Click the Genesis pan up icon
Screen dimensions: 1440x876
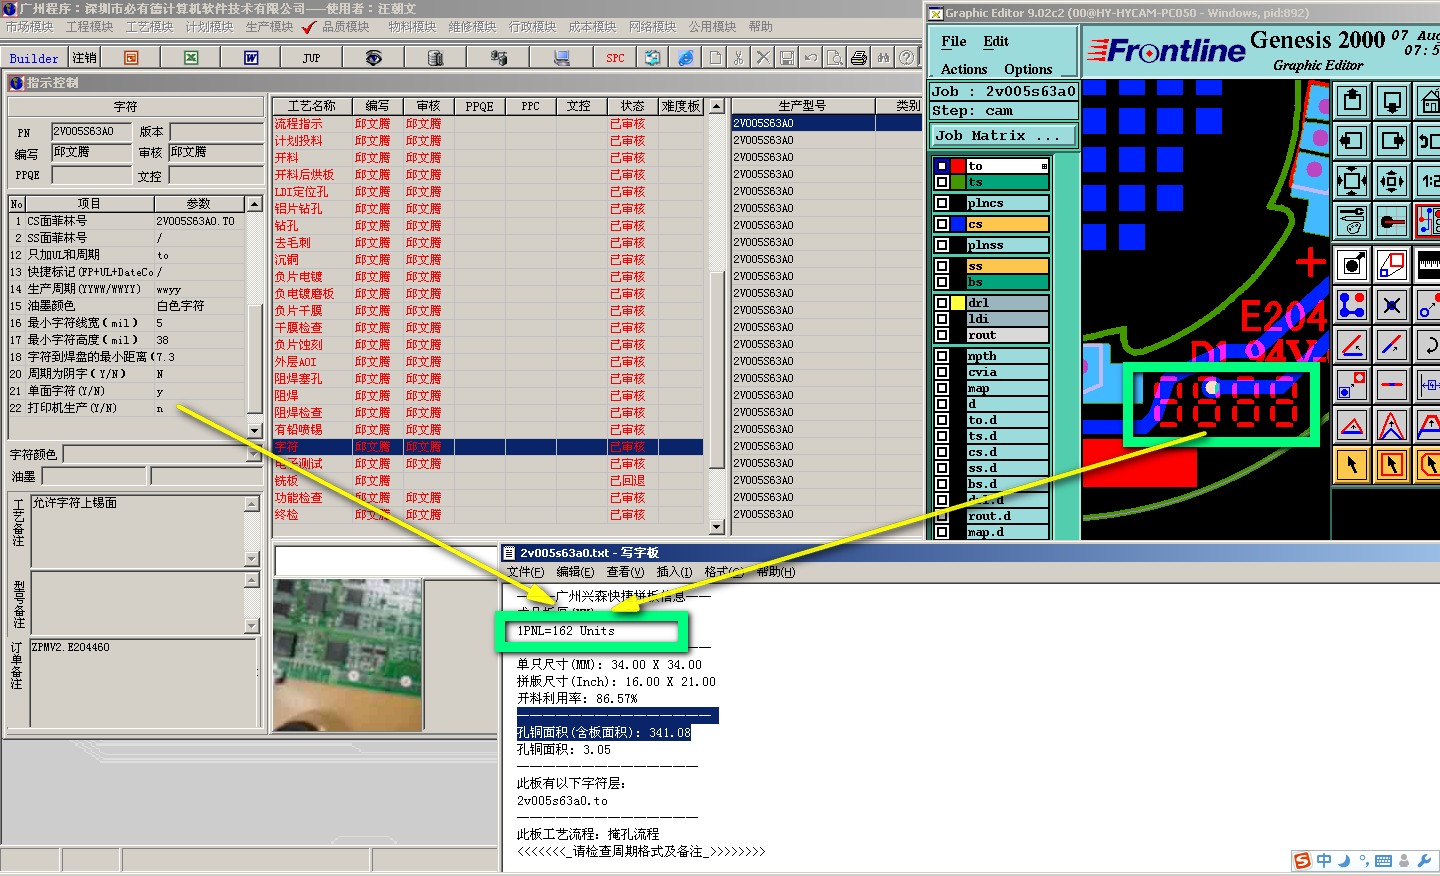pos(1353,101)
